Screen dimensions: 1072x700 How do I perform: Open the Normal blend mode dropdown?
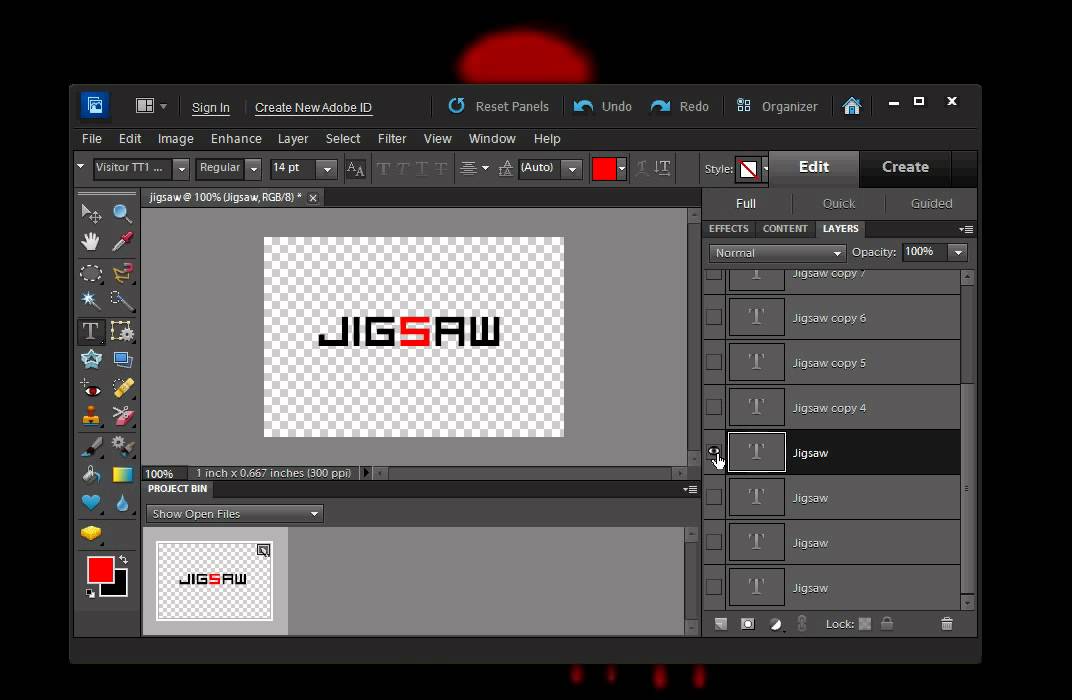coord(776,252)
